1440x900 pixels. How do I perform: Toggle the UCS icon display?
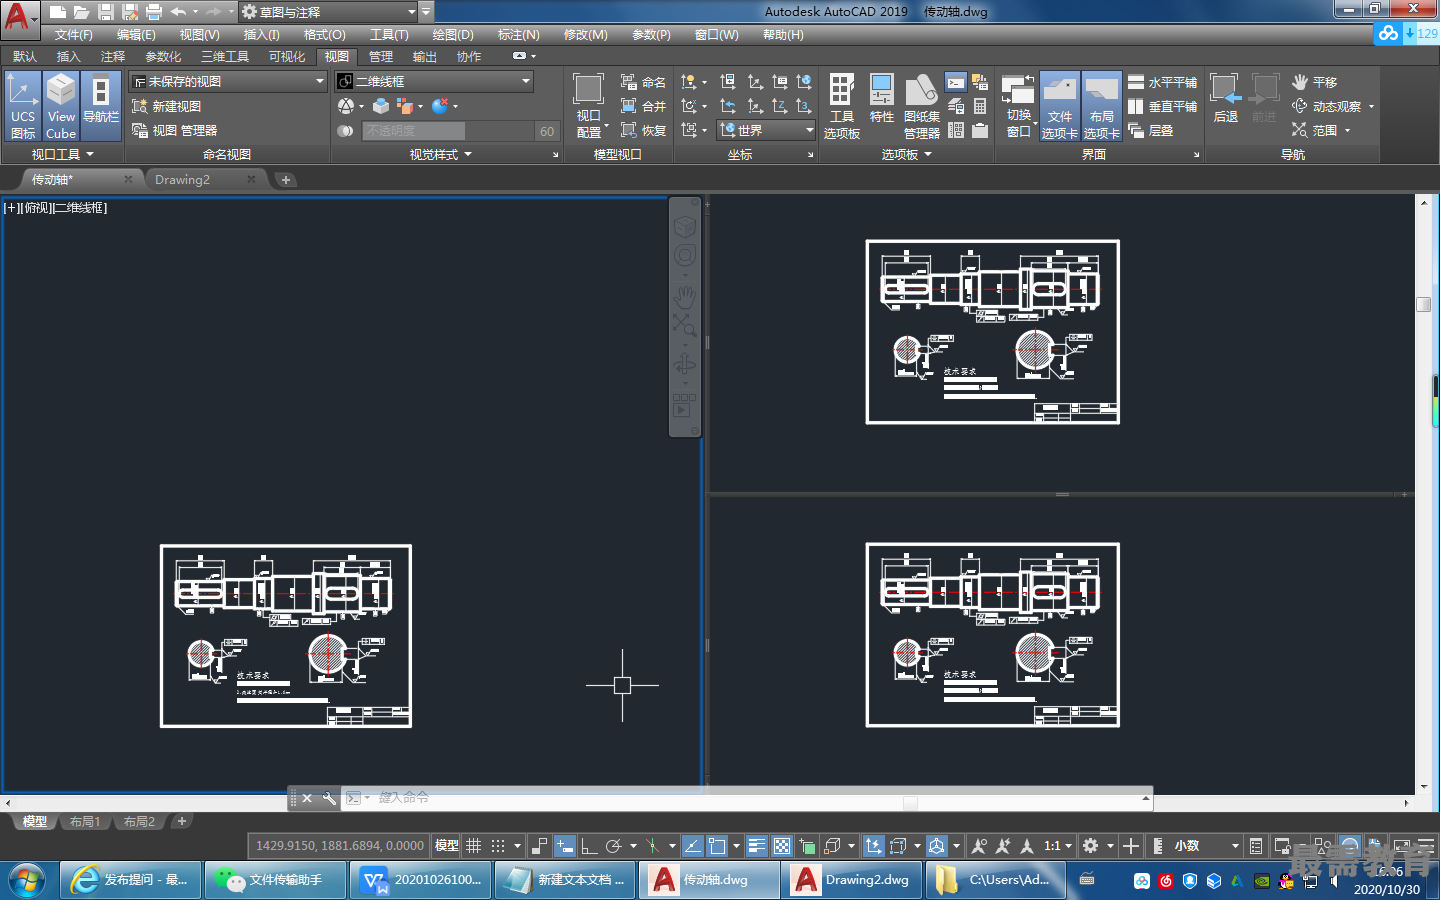pos(22,105)
